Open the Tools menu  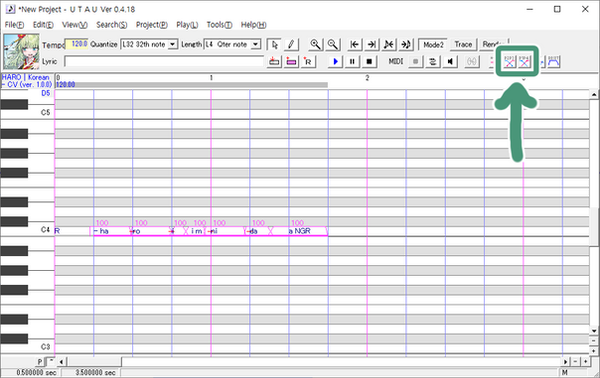219,25
